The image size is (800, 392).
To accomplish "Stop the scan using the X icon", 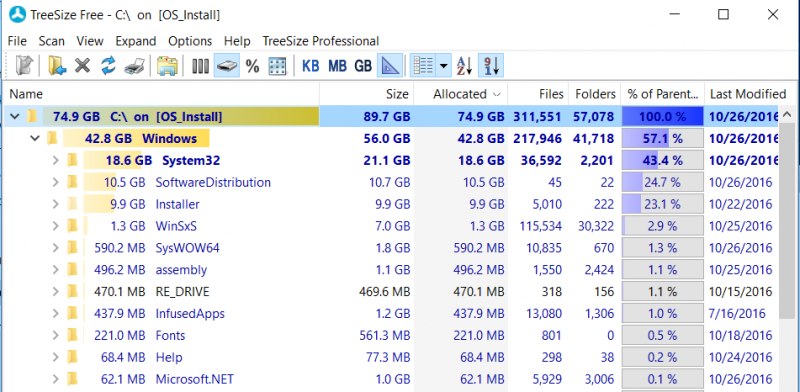I will coord(82,65).
